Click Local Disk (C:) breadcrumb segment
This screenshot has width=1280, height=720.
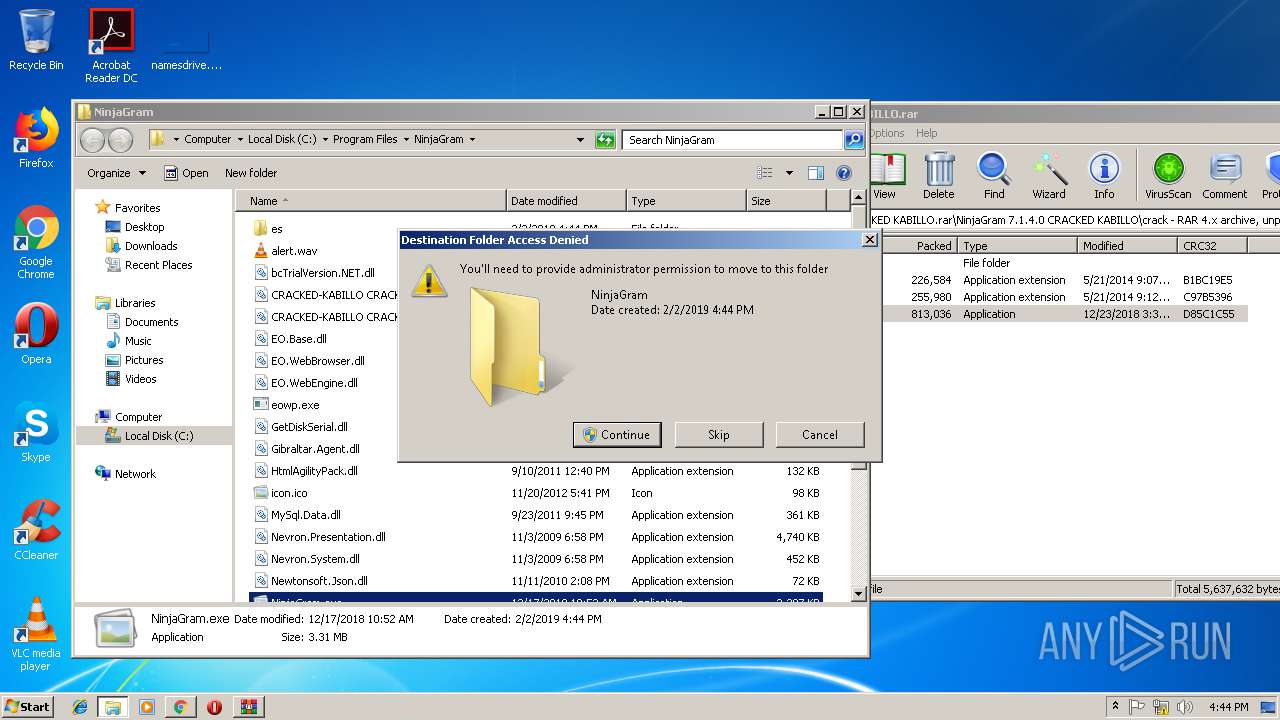coord(282,140)
